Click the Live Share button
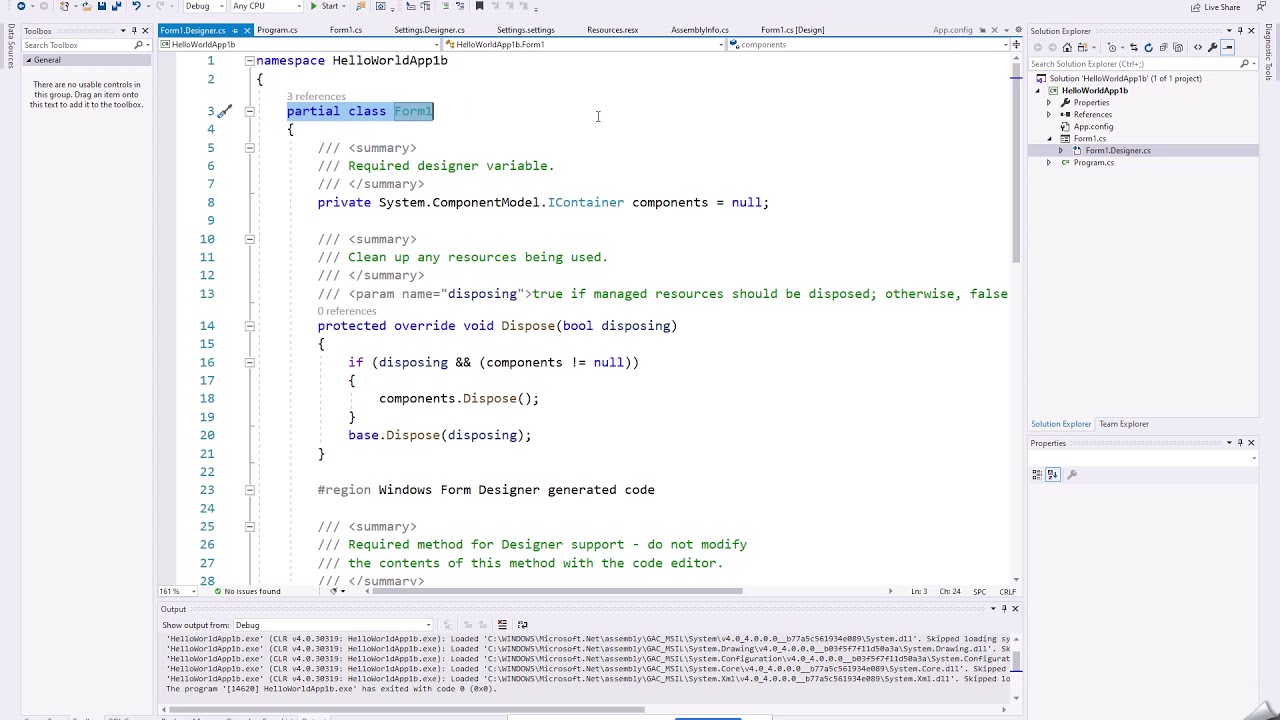 click(x=1215, y=7)
